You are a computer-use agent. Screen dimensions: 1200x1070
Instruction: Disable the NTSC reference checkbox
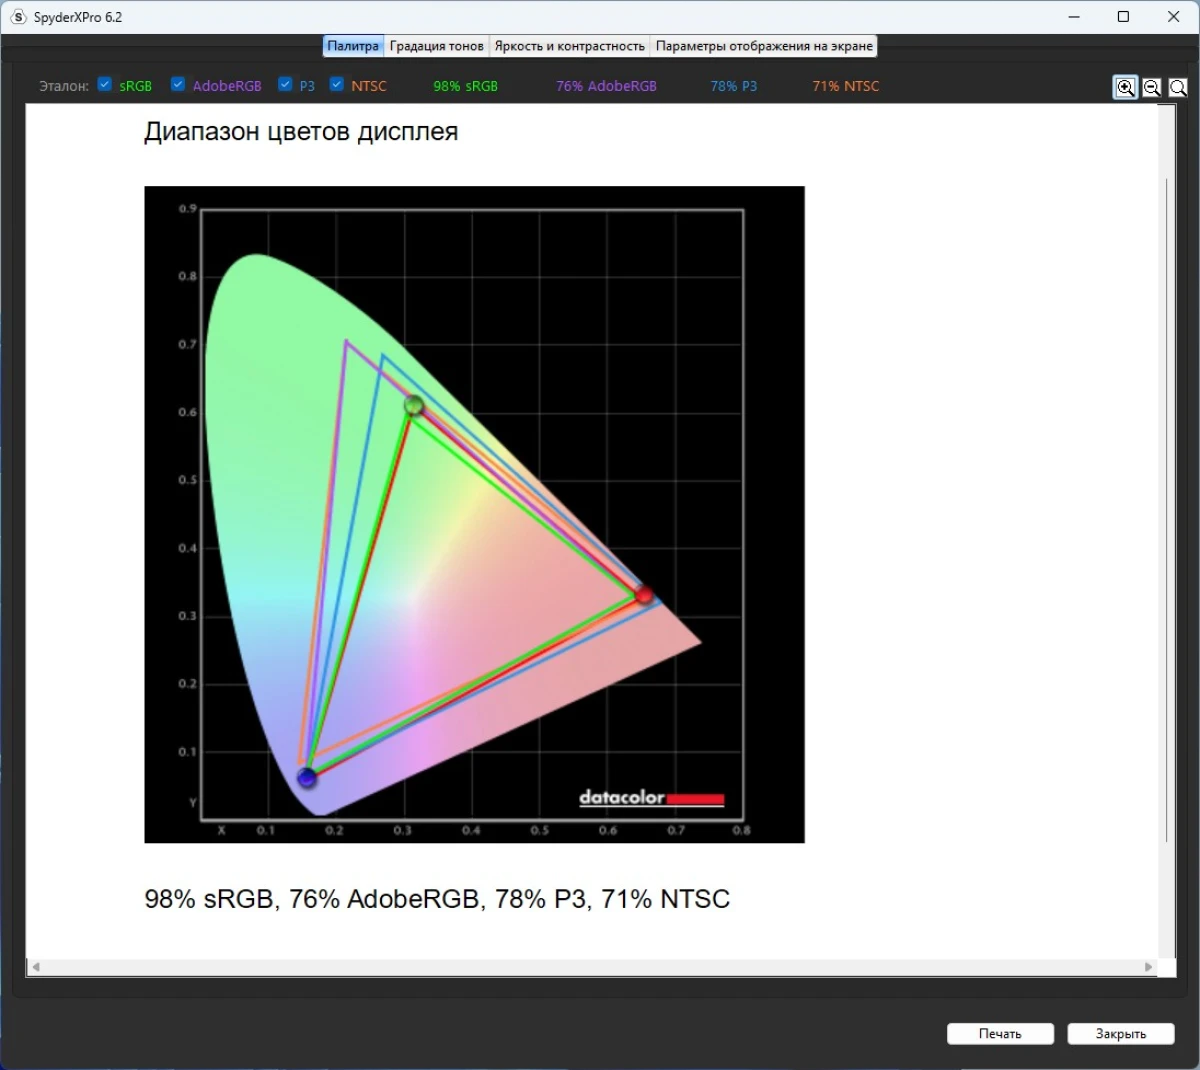tap(337, 84)
